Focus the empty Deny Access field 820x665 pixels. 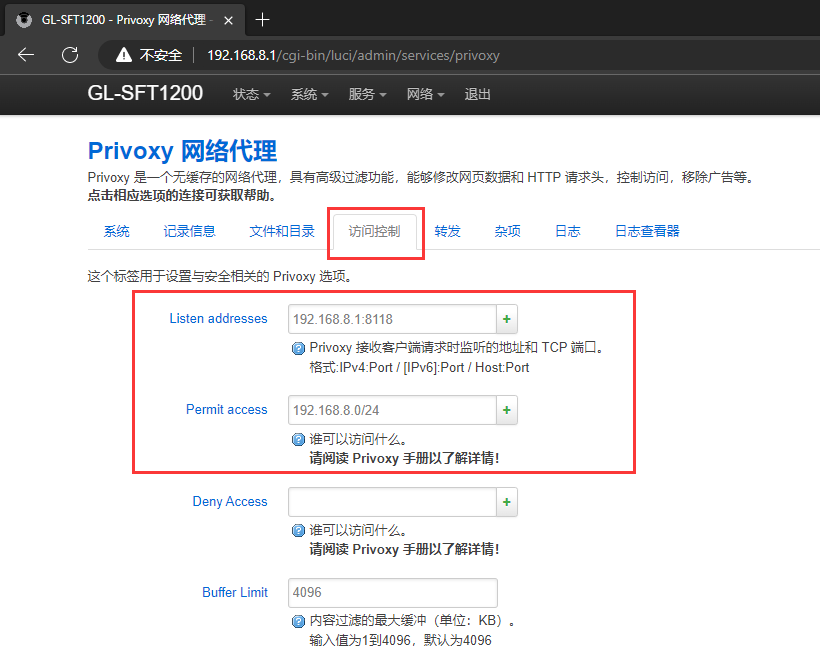coord(392,502)
